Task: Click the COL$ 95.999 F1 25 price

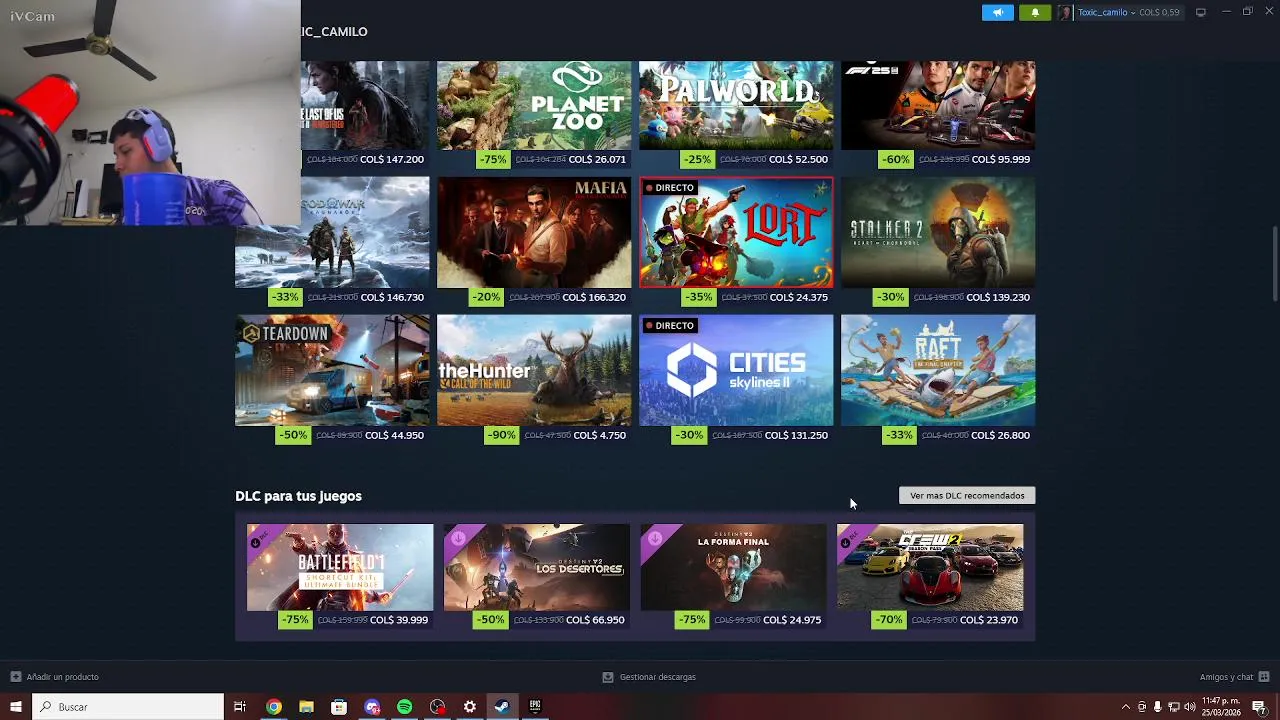Action: tap(1000, 159)
